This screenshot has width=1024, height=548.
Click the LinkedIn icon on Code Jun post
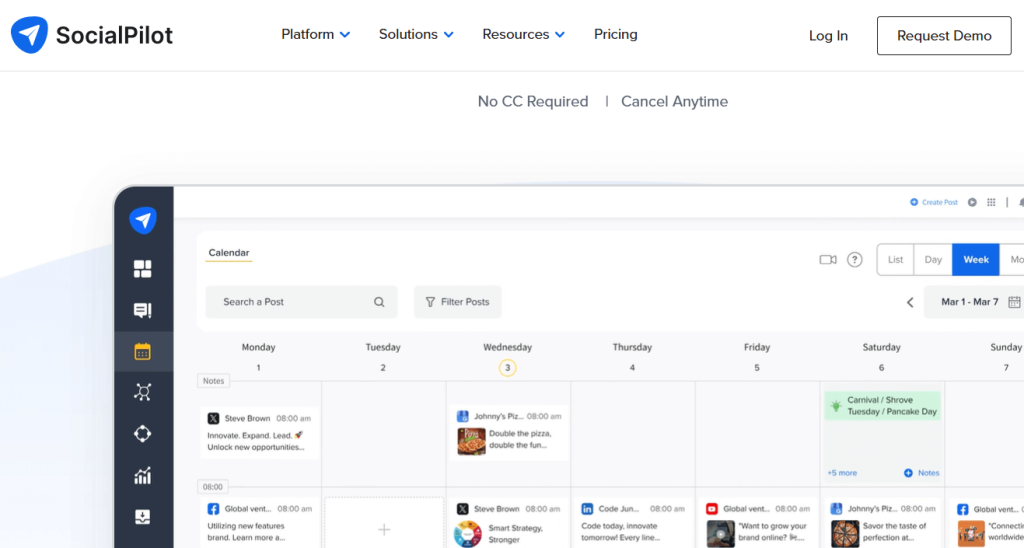(x=587, y=509)
